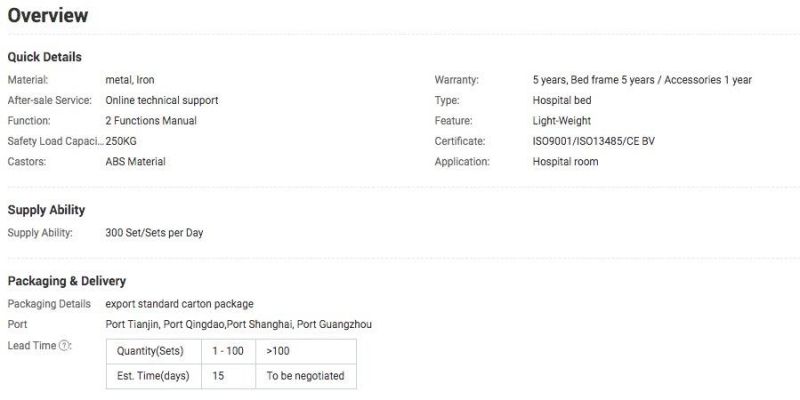
Task: Click the Supply Ability section heading
Action: tap(46, 210)
